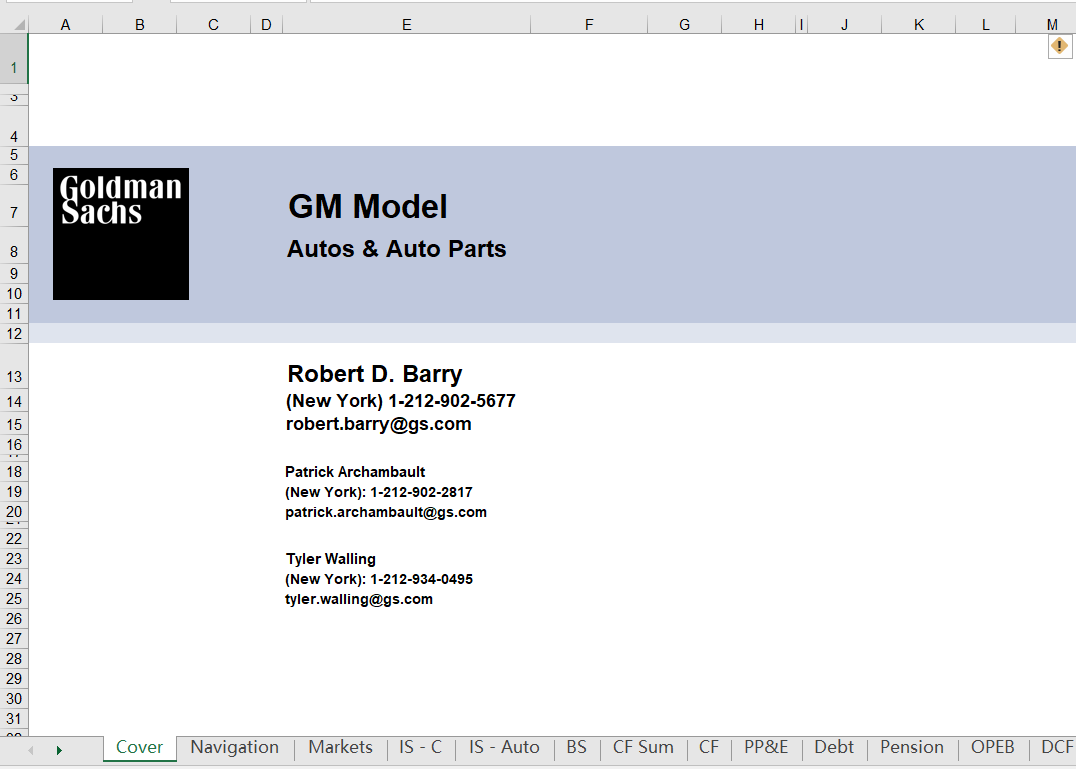Click the robert.barry@gs.com email cell

pyautogui.click(x=379, y=424)
